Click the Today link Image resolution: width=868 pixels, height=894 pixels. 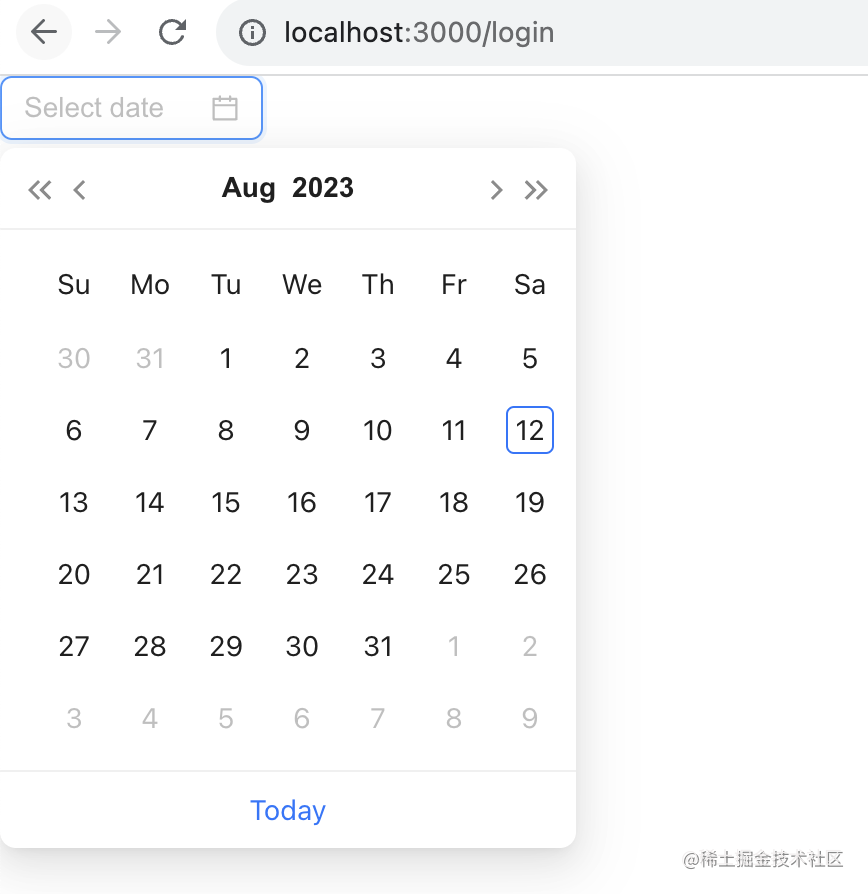(288, 810)
